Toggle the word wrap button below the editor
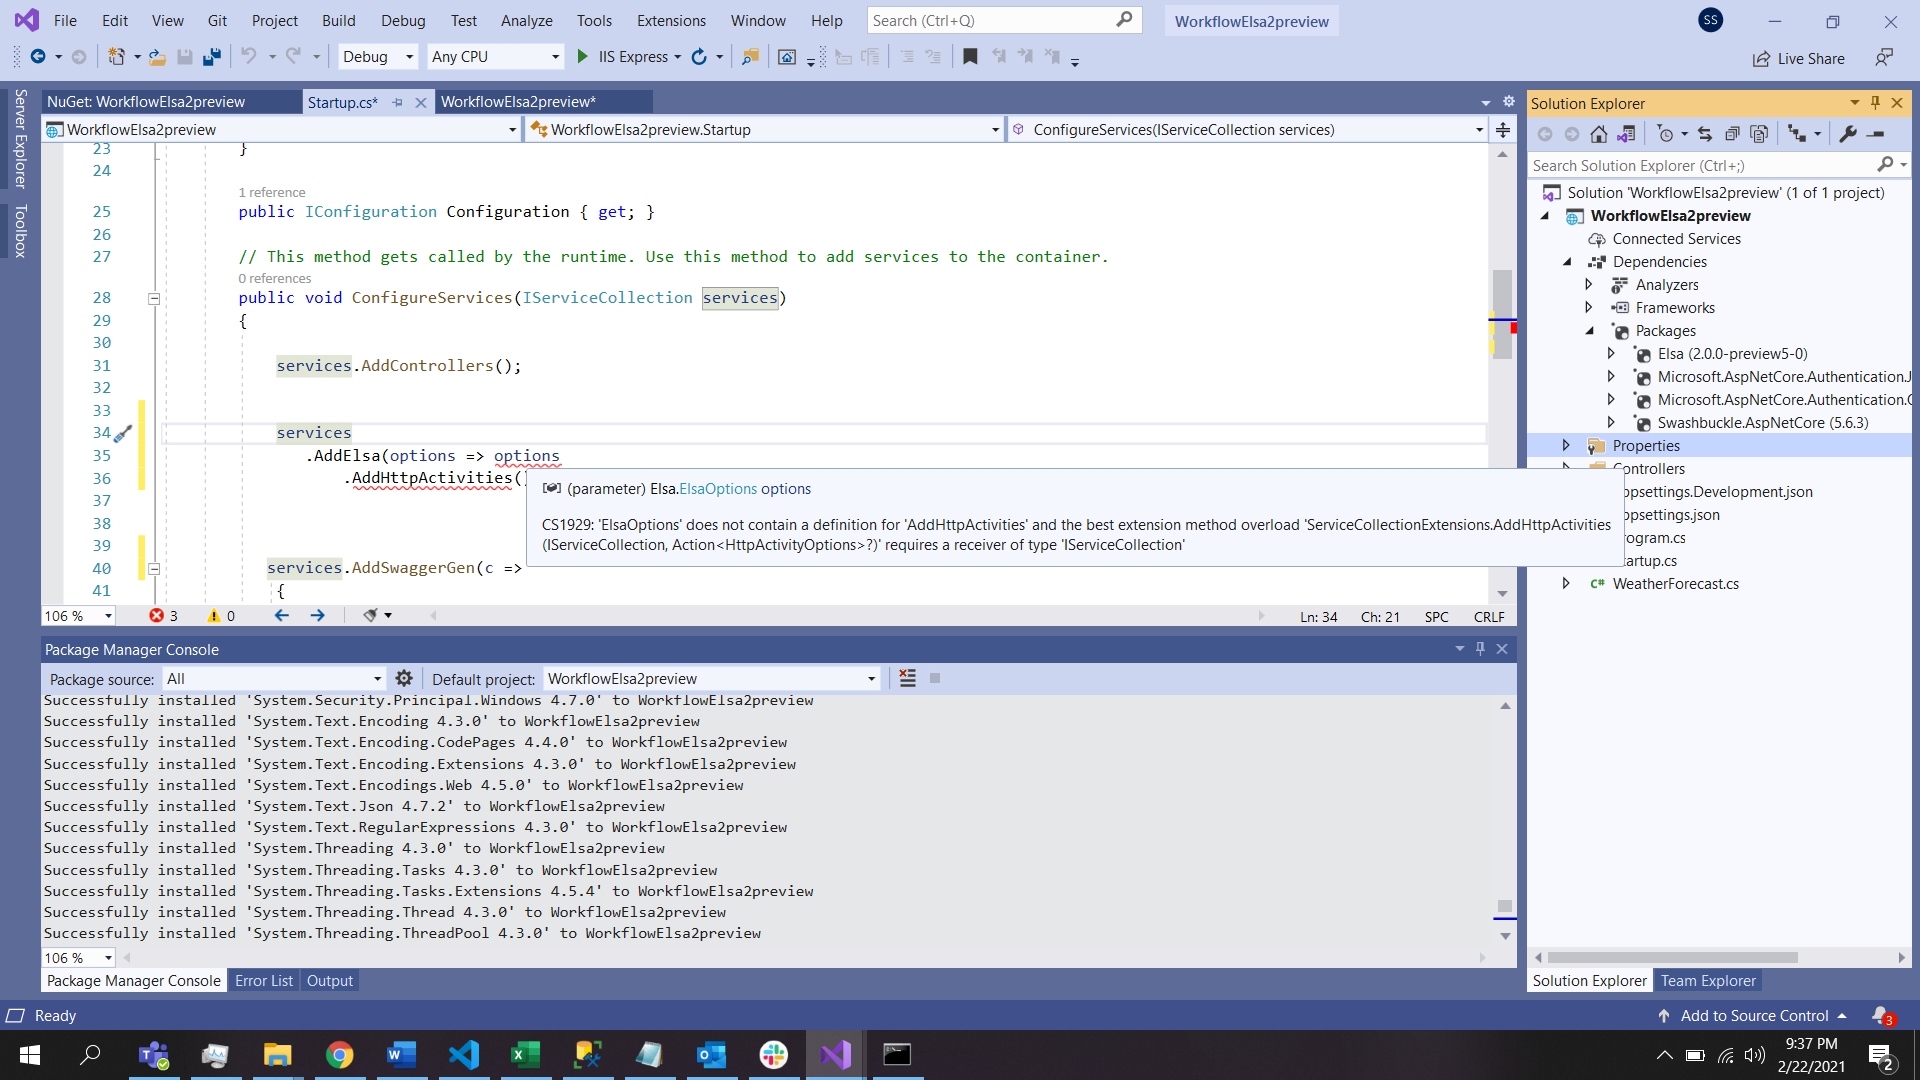This screenshot has width=1920, height=1080. click(x=371, y=615)
